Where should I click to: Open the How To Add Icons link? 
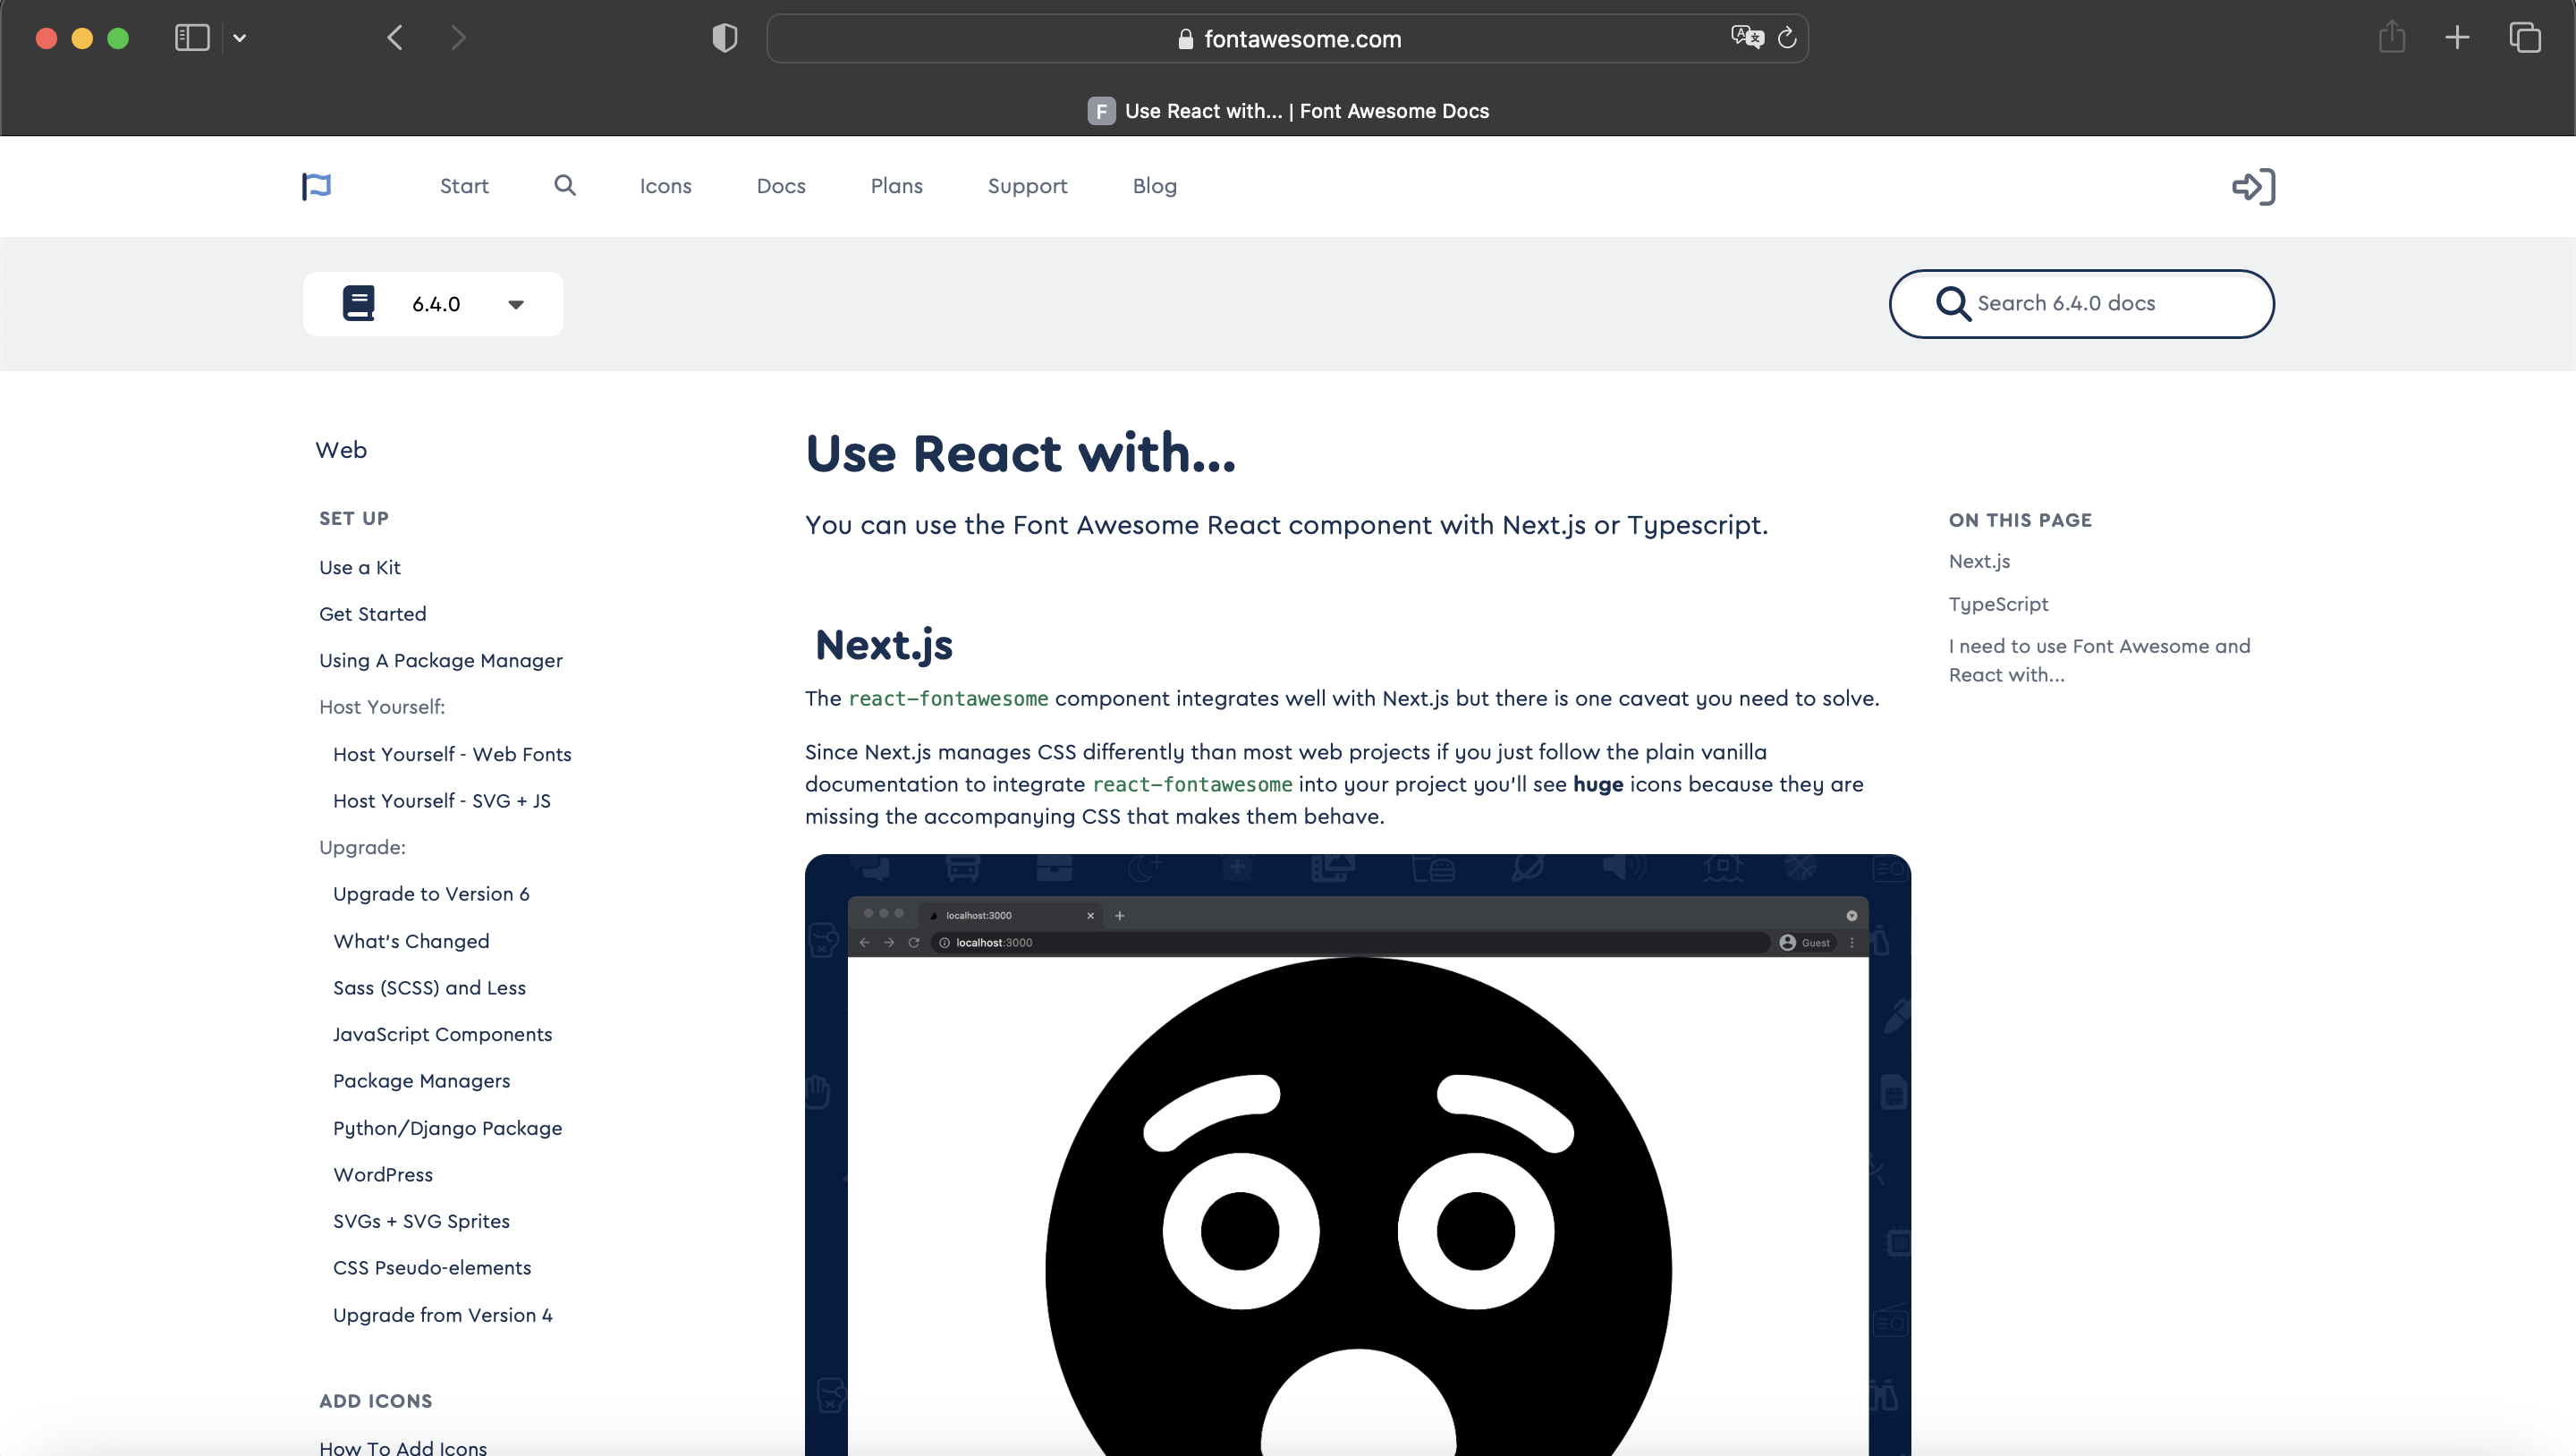(x=403, y=1447)
